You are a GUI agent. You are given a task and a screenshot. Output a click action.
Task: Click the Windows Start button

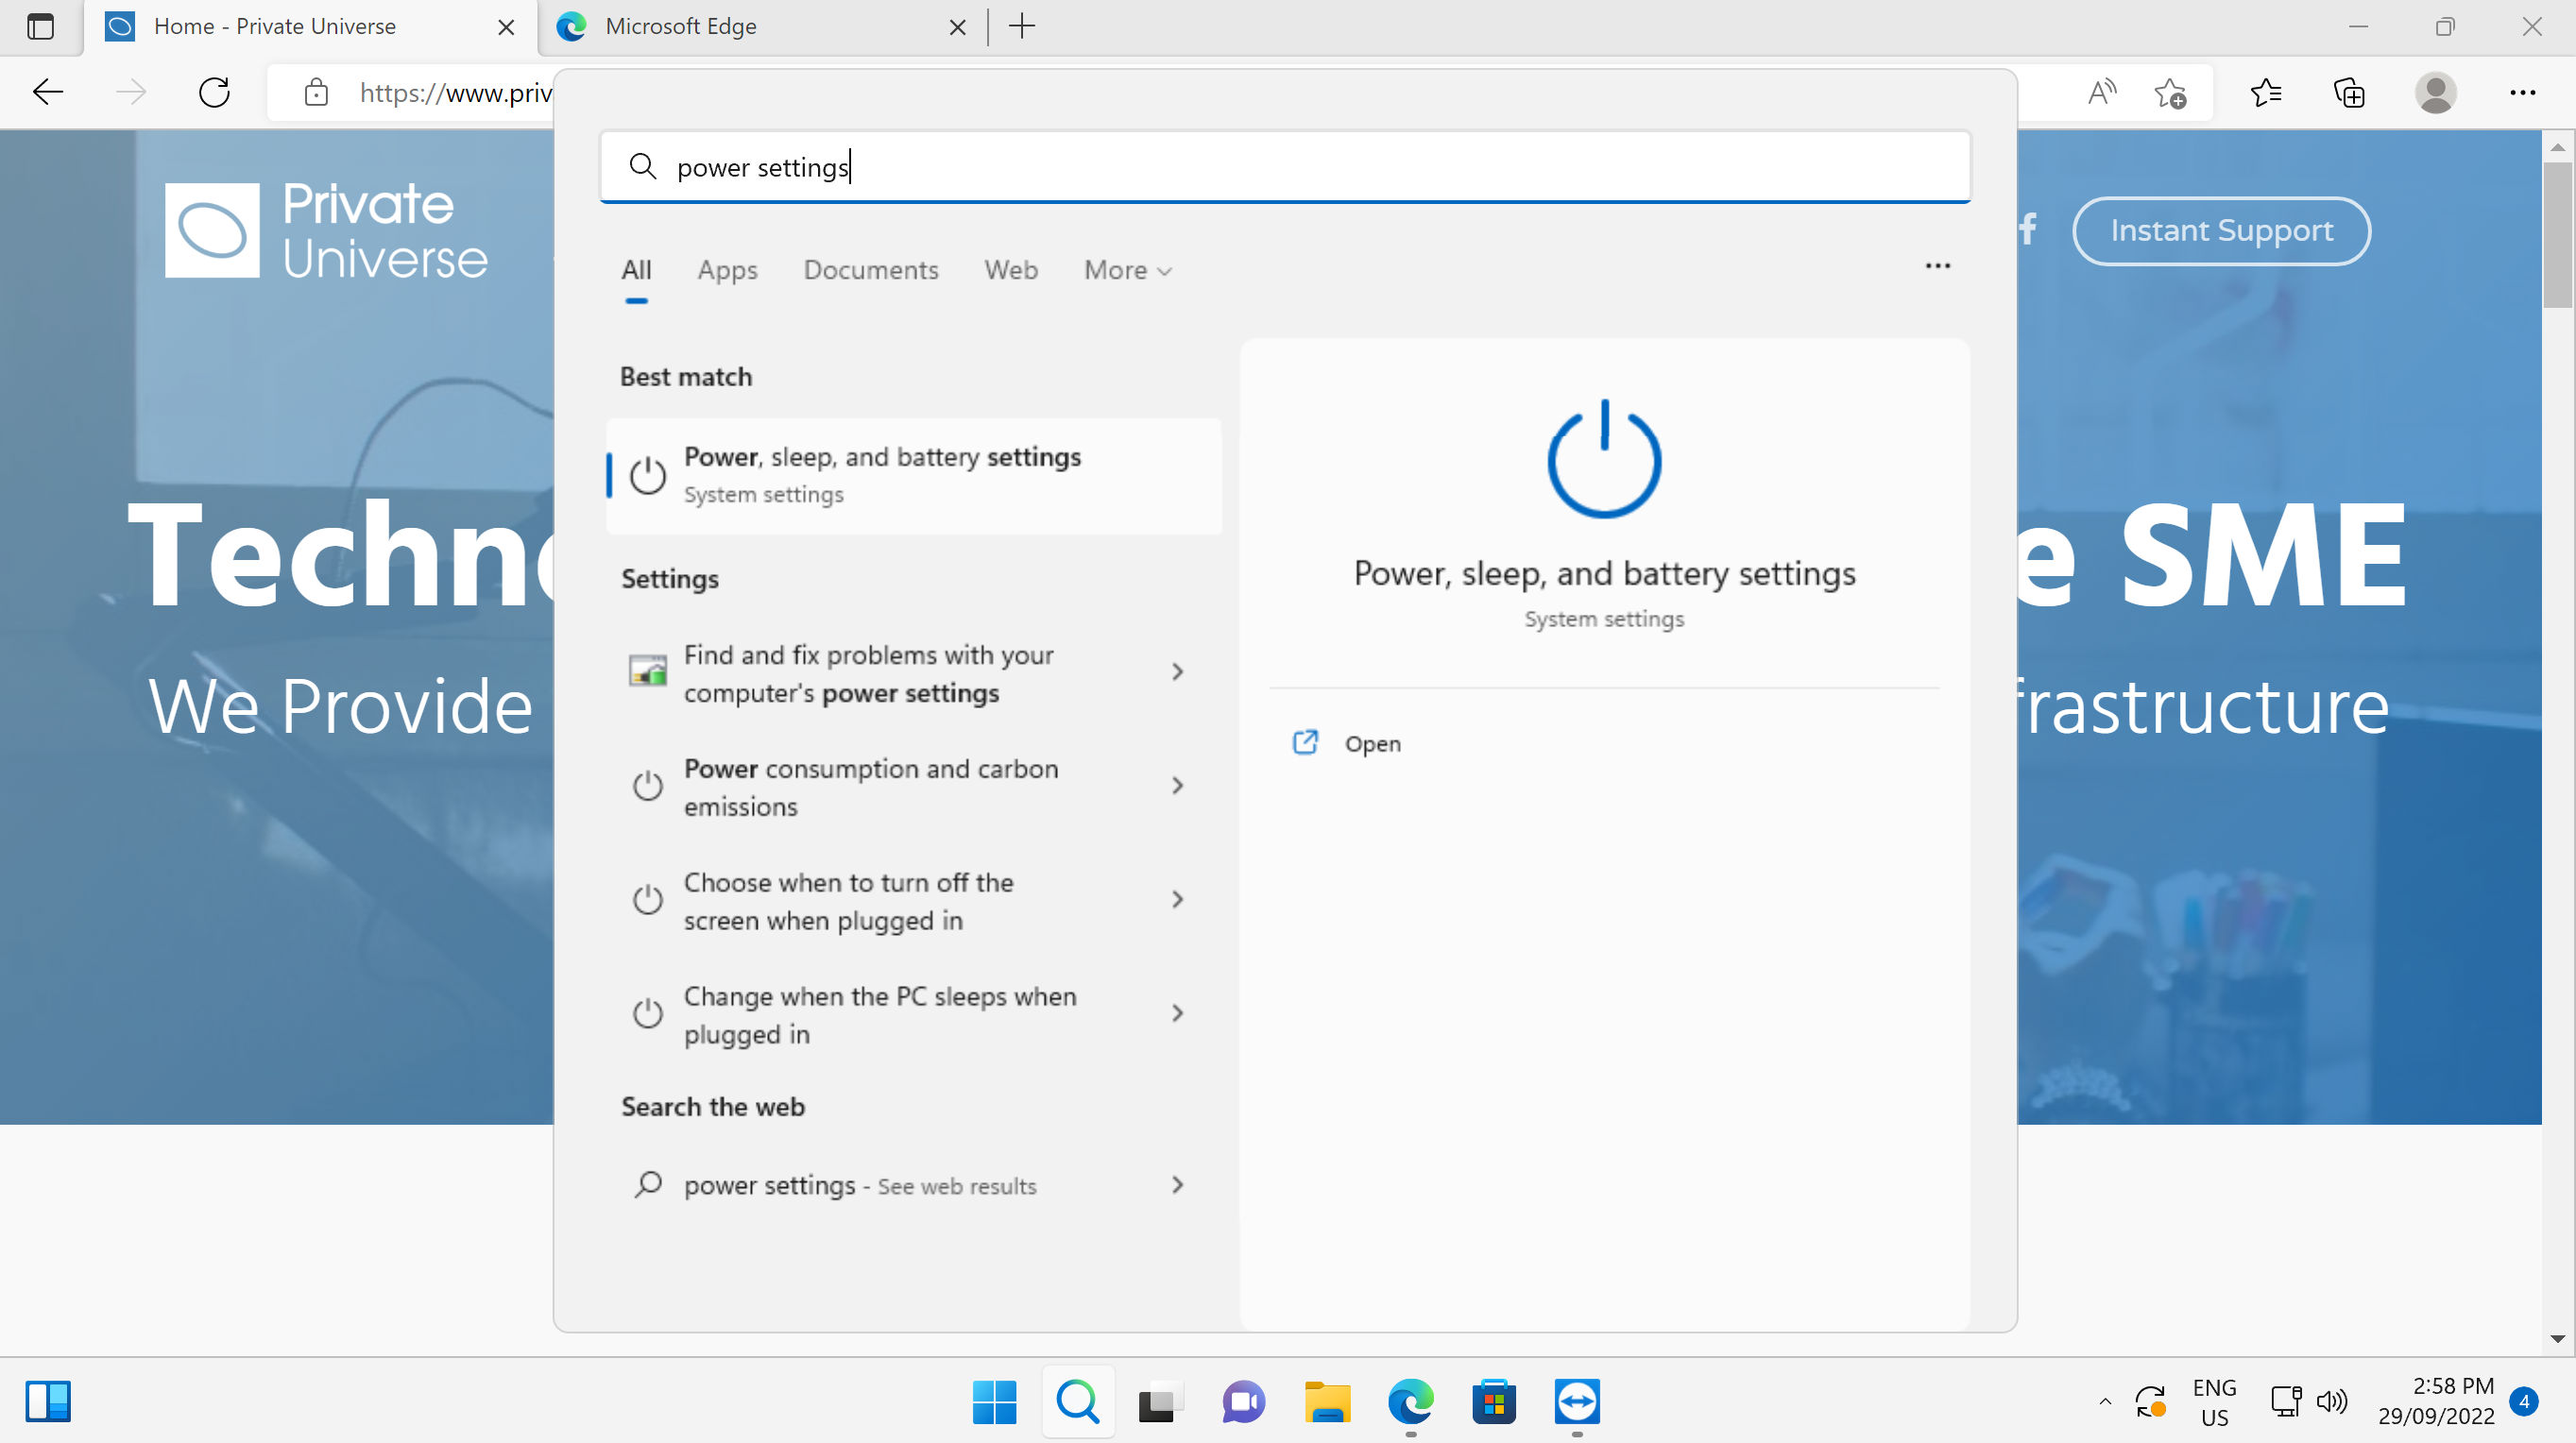click(x=994, y=1402)
